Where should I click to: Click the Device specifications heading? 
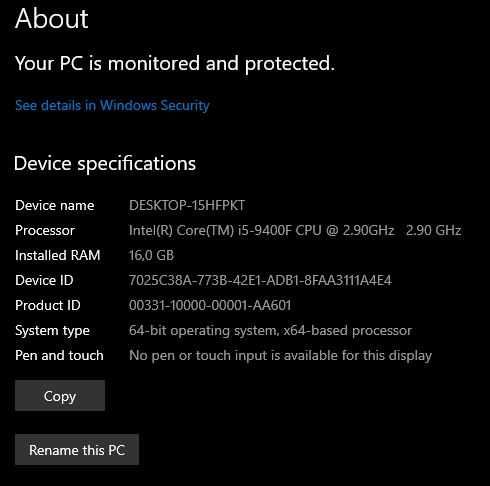pos(105,164)
